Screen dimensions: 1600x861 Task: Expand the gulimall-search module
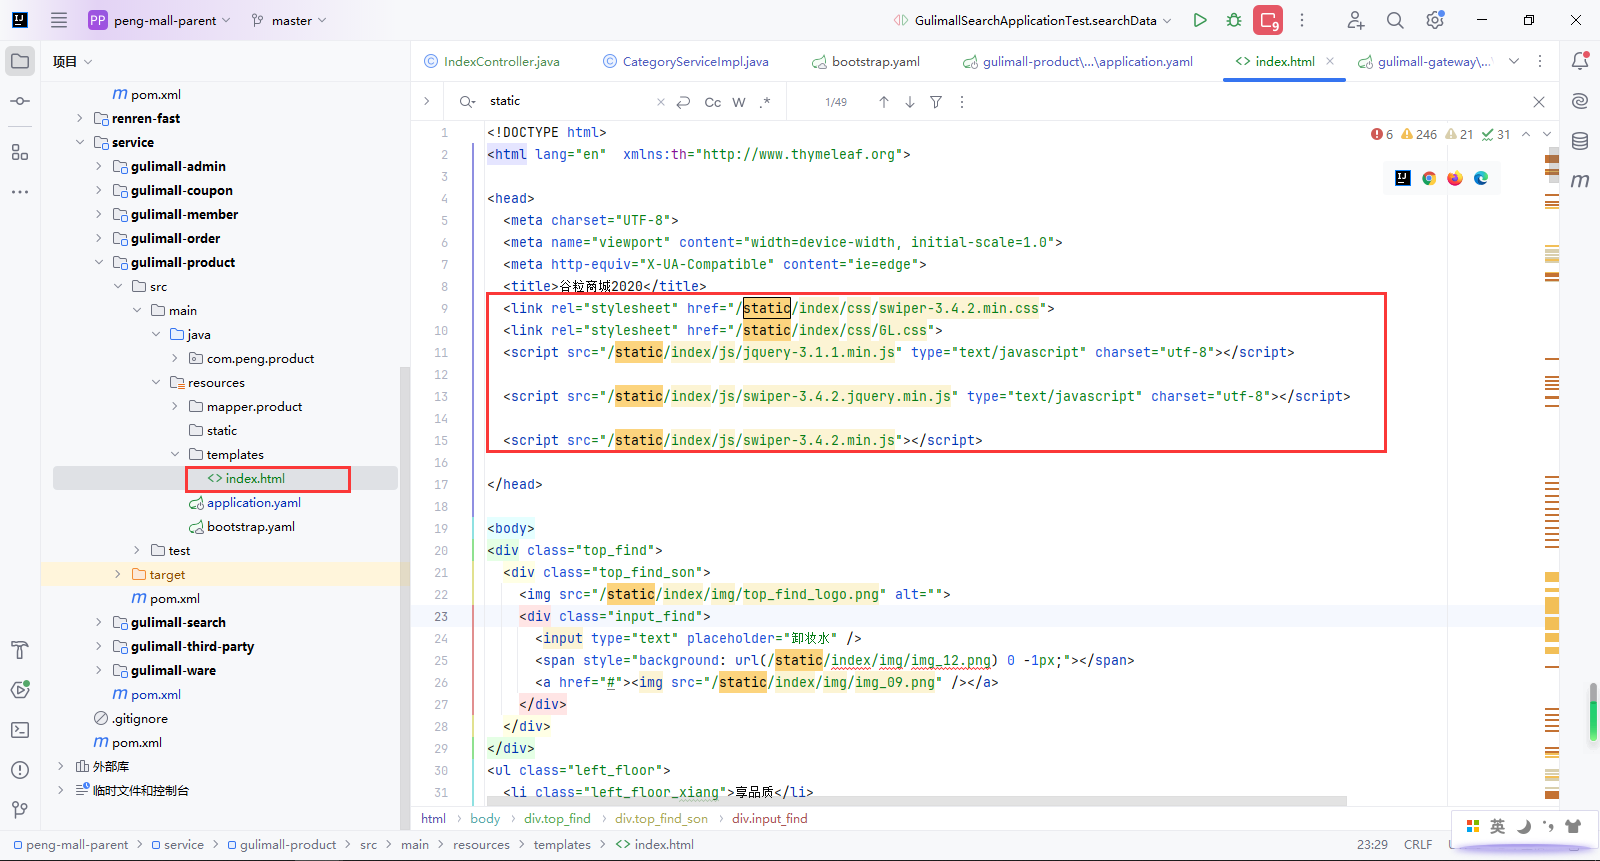99,622
